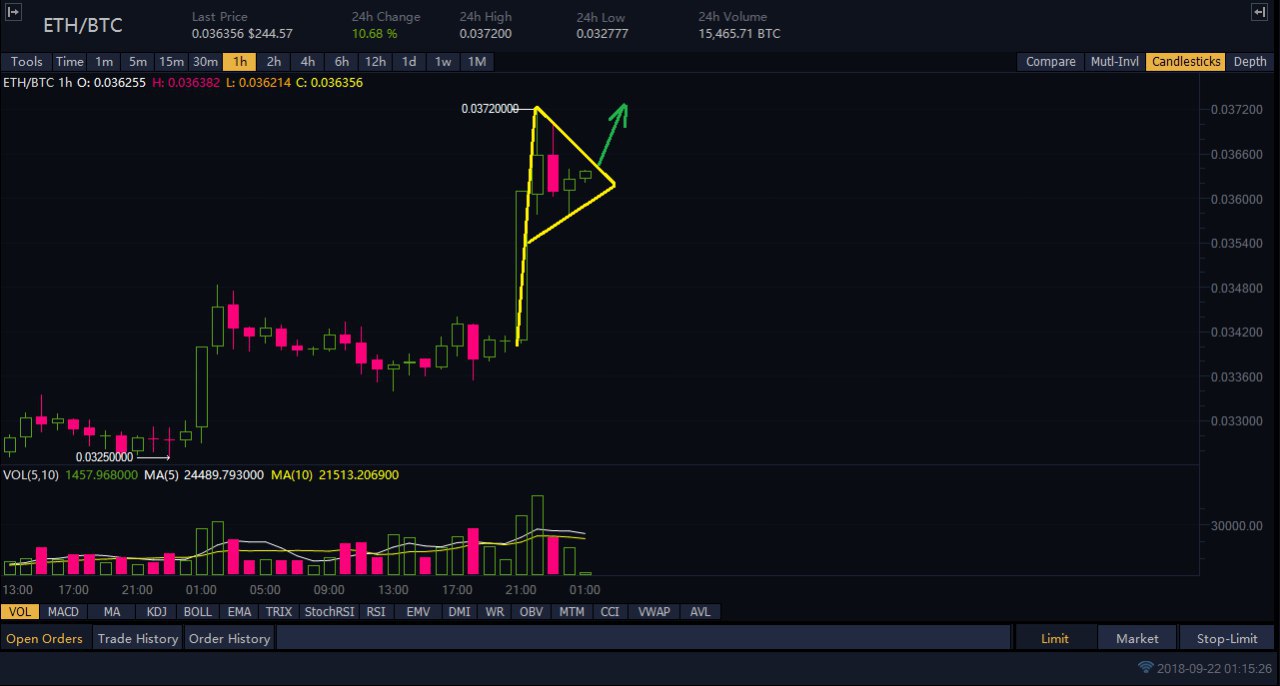
Task: Switch to 12h interval
Action: tap(375, 61)
